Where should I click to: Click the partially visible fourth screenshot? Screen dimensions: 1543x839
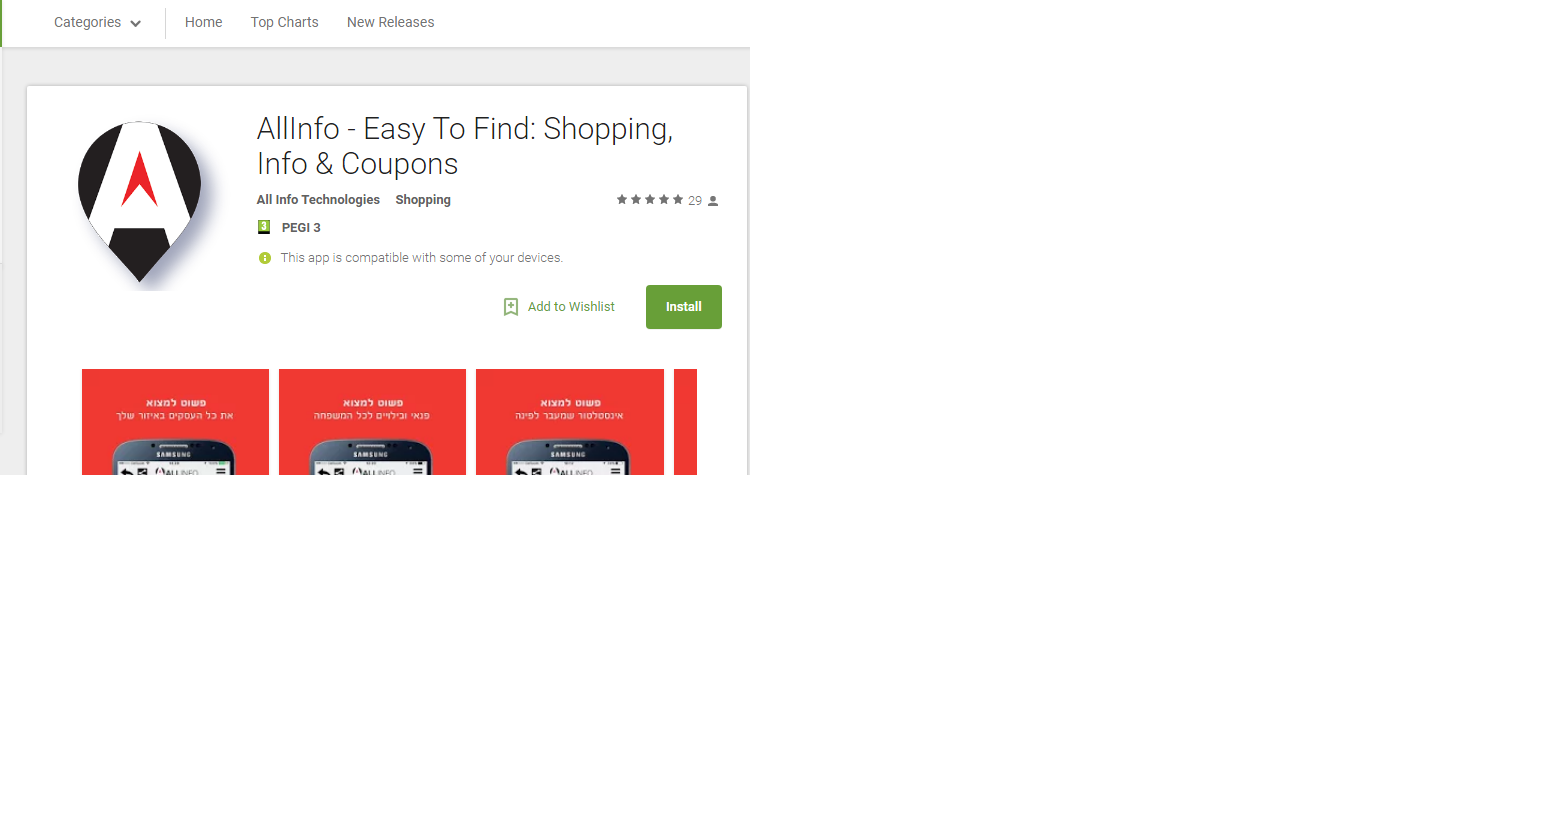(x=685, y=422)
